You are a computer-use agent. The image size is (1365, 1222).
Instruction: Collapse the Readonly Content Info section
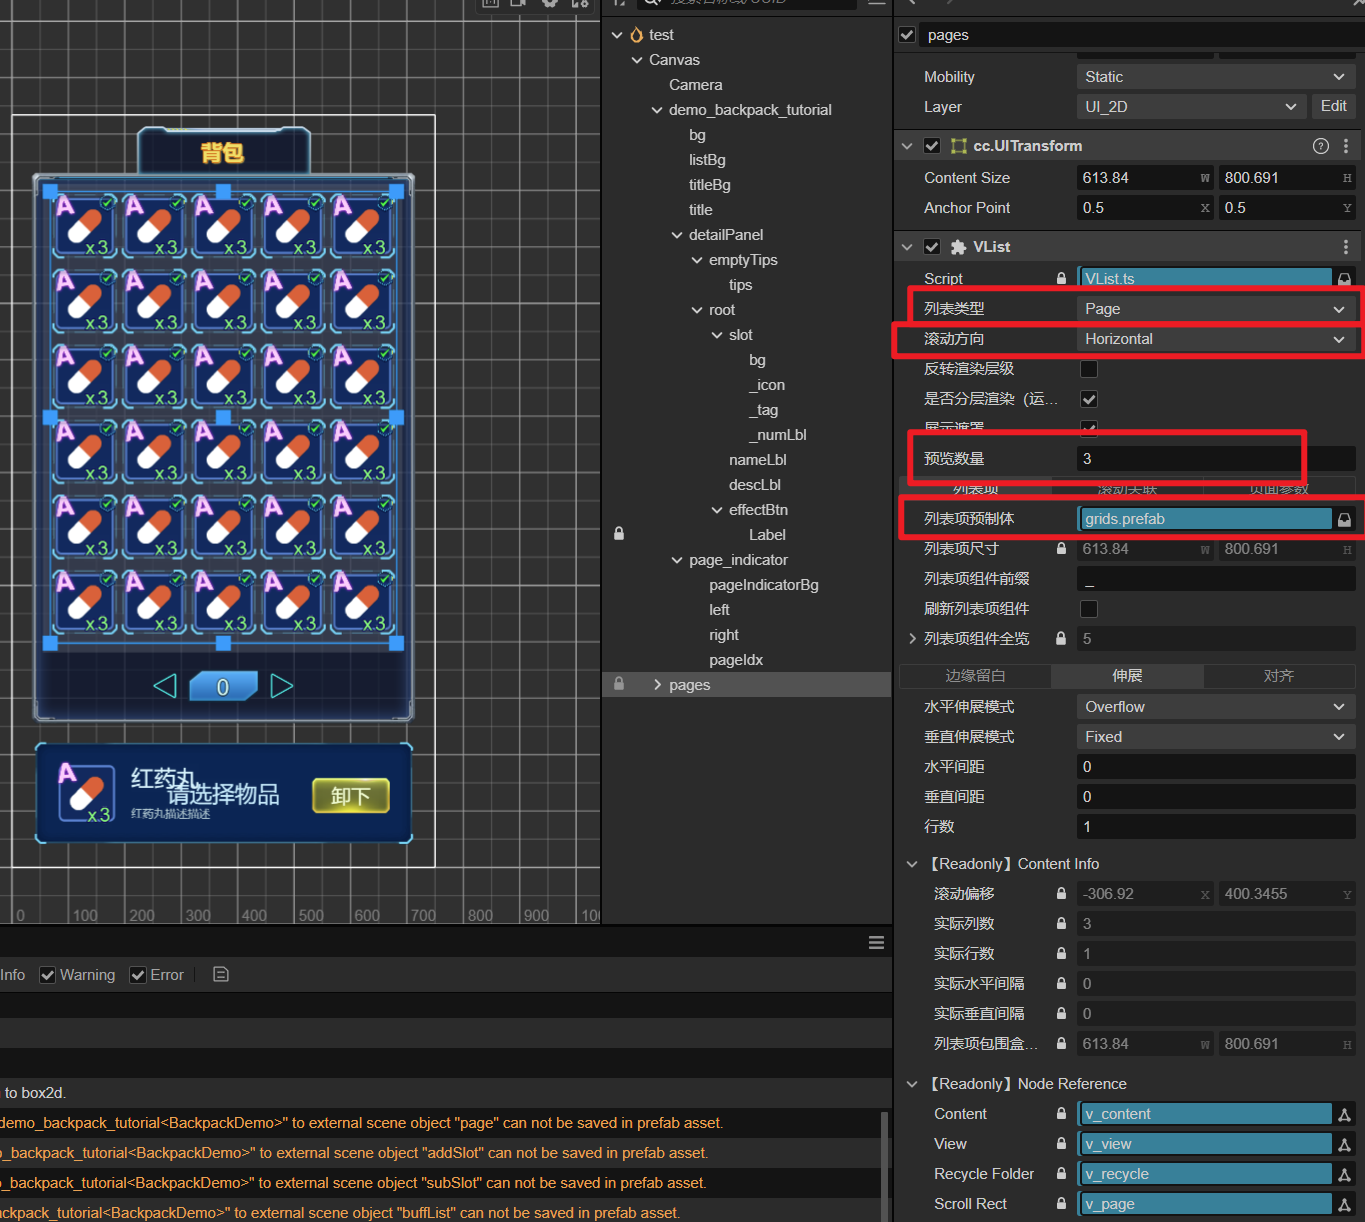pos(912,864)
